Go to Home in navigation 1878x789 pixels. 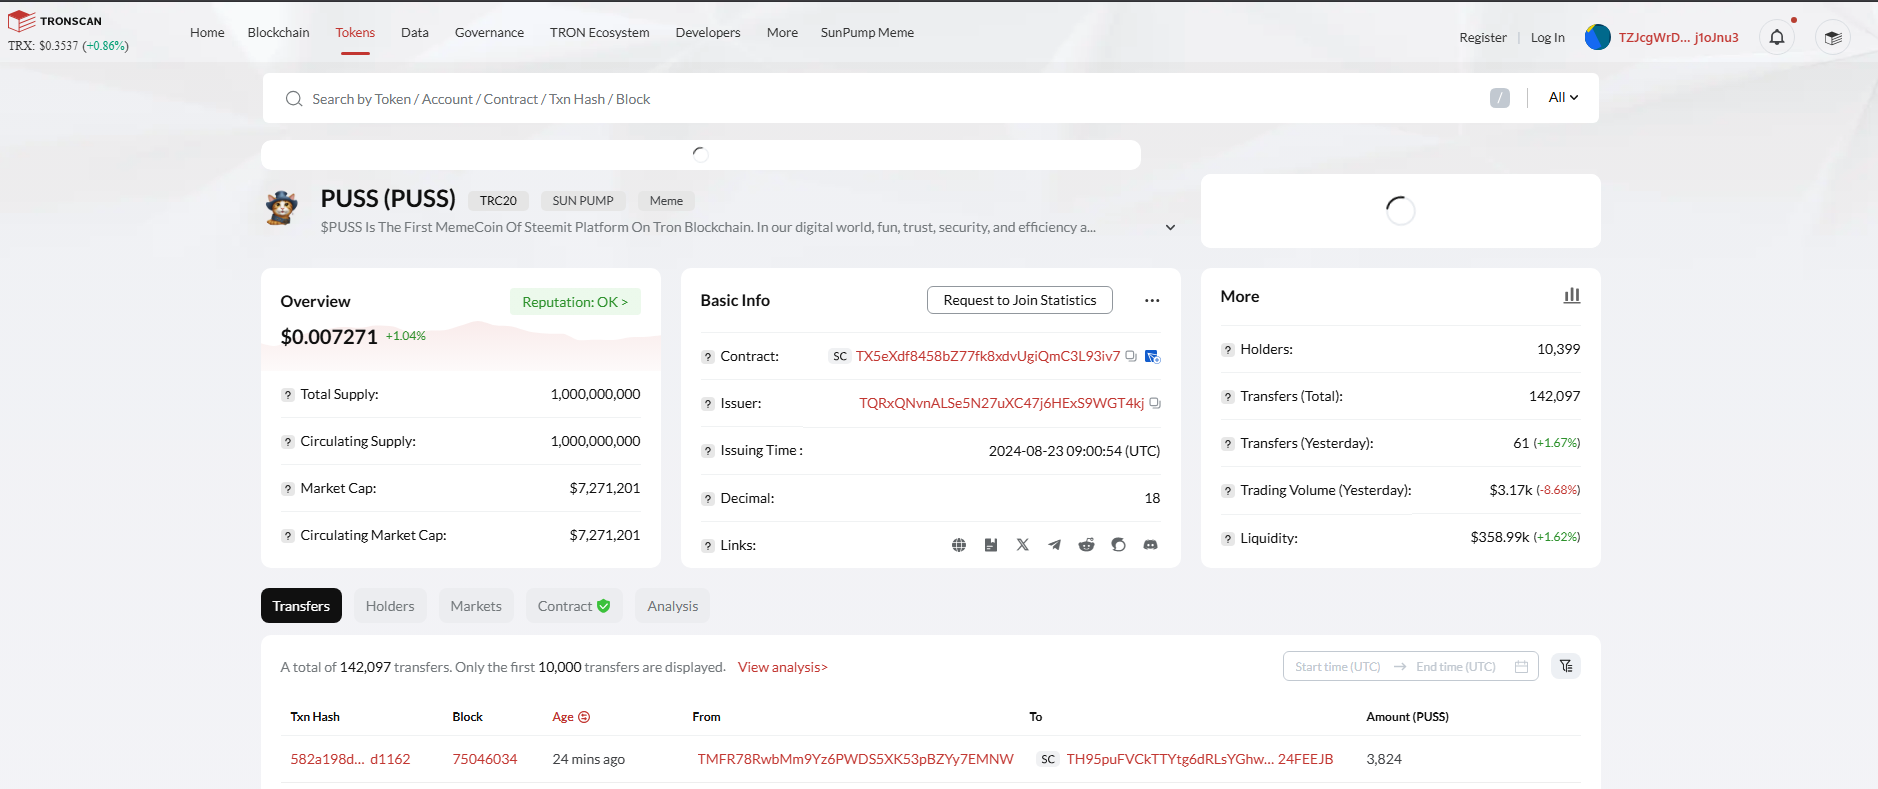click(207, 32)
